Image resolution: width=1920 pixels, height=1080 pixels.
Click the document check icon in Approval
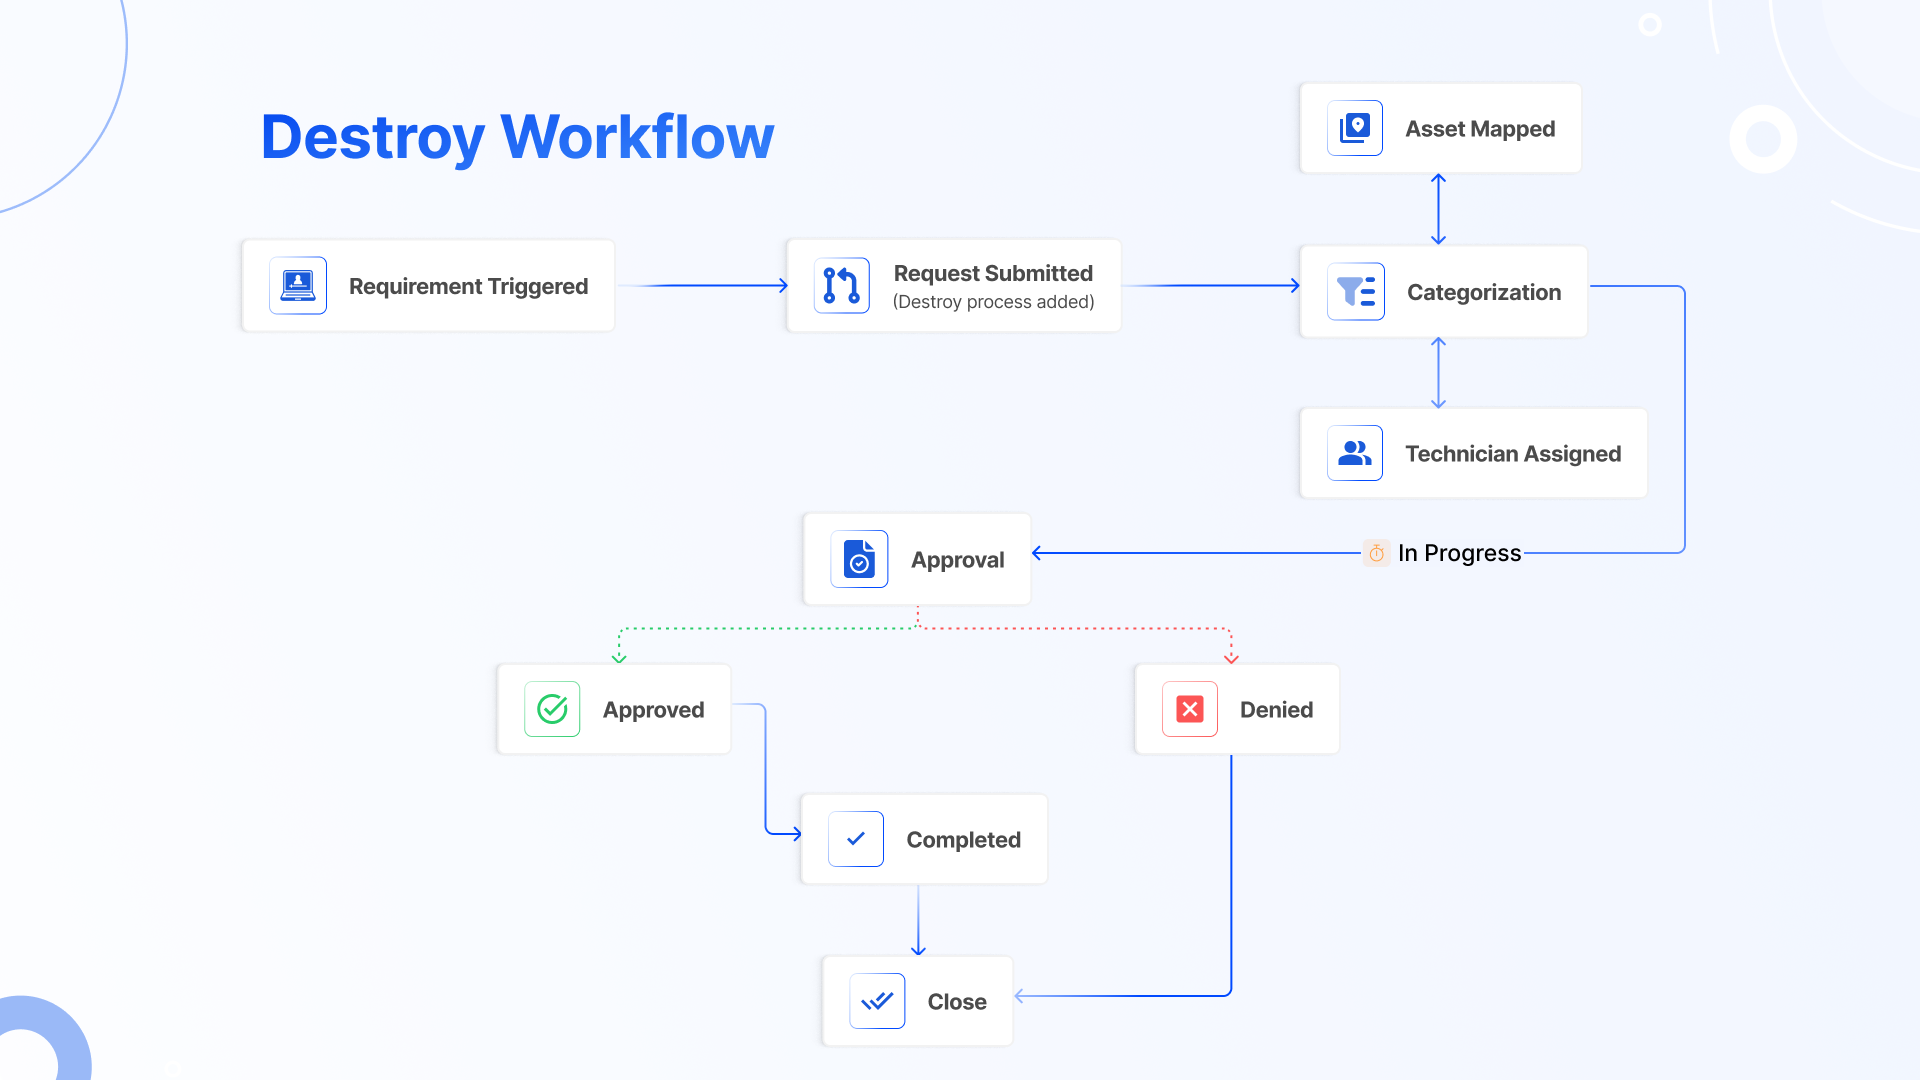tap(859, 559)
